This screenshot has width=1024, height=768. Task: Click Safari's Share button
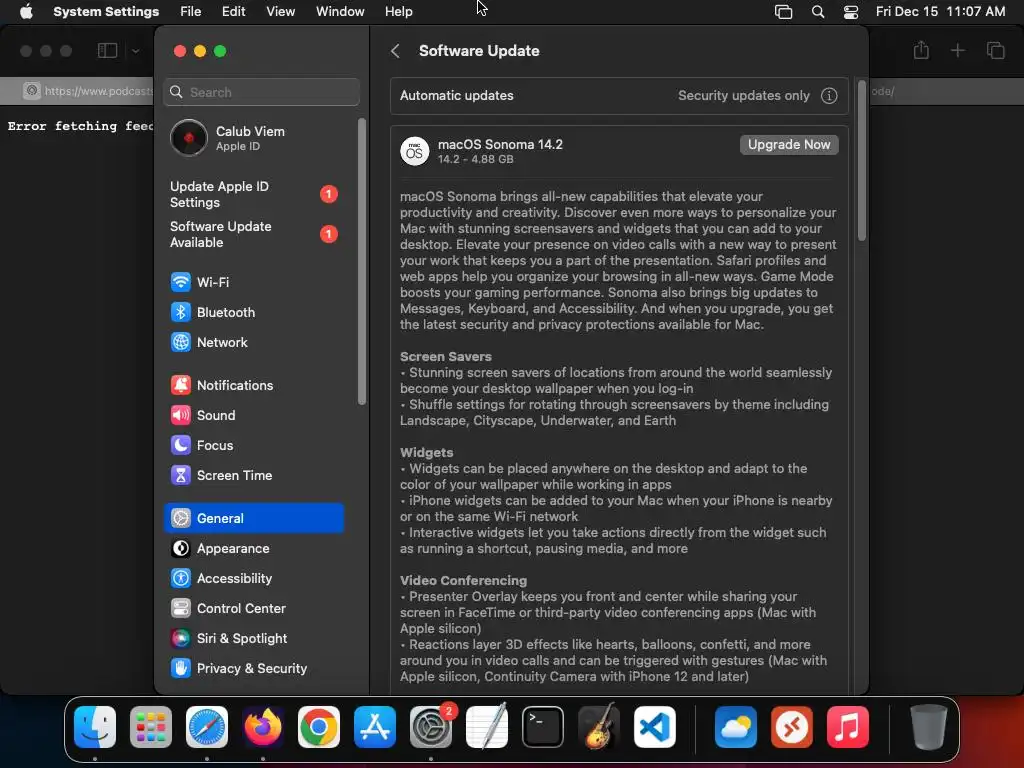pyautogui.click(x=921, y=50)
